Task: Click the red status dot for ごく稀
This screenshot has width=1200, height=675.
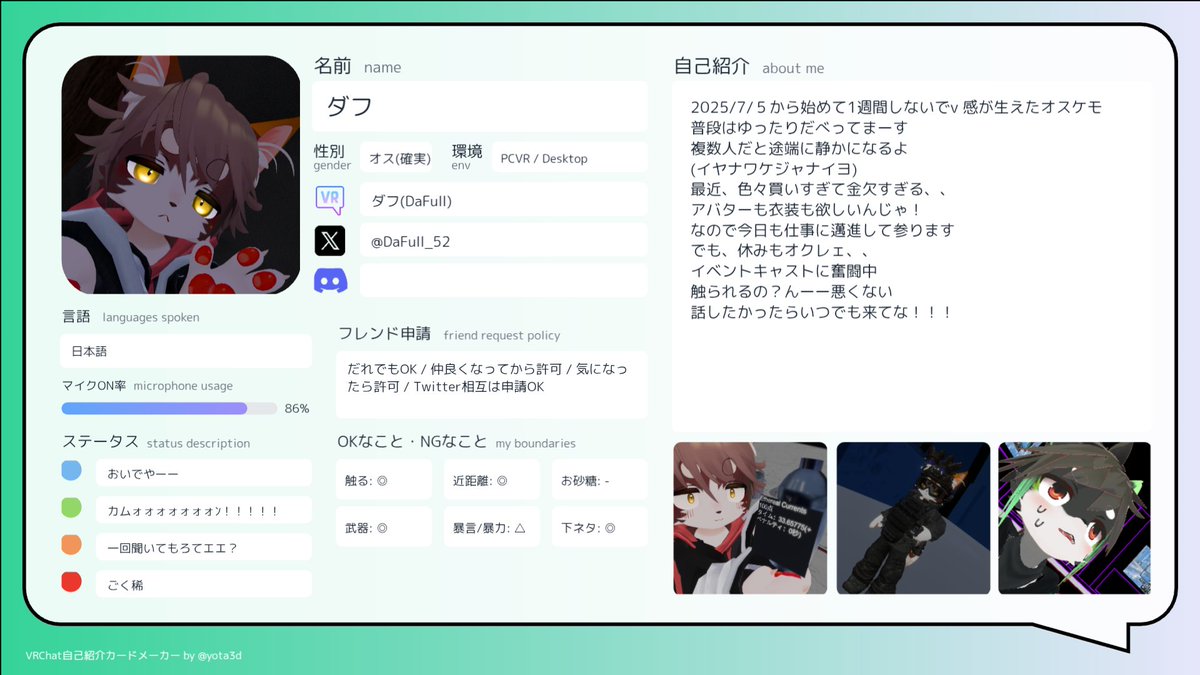Action: (x=71, y=583)
